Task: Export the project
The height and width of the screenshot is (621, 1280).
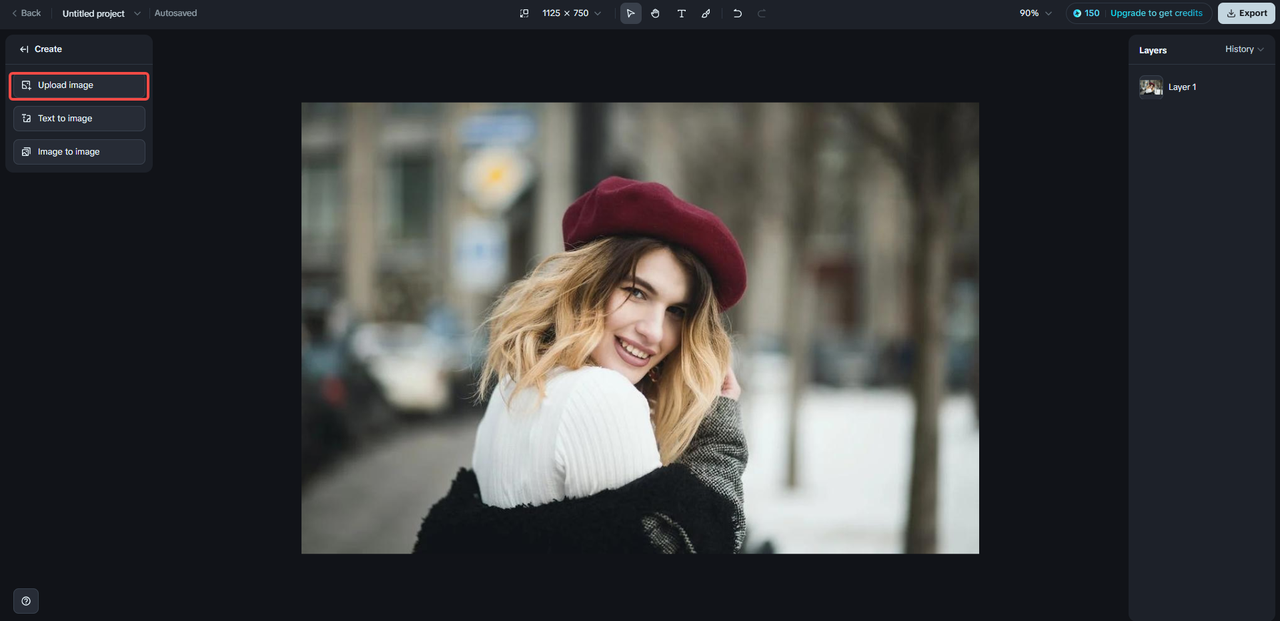Action: point(1246,13)
